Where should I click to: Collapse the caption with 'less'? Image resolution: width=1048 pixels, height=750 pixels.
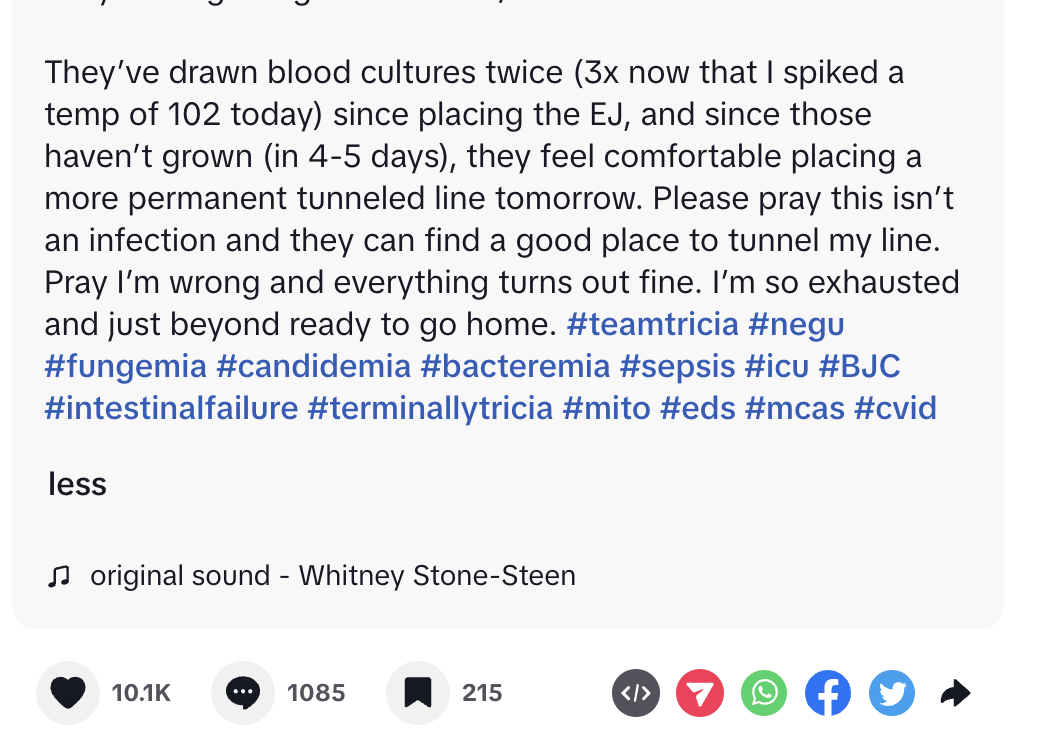click(x=77, y=484)
